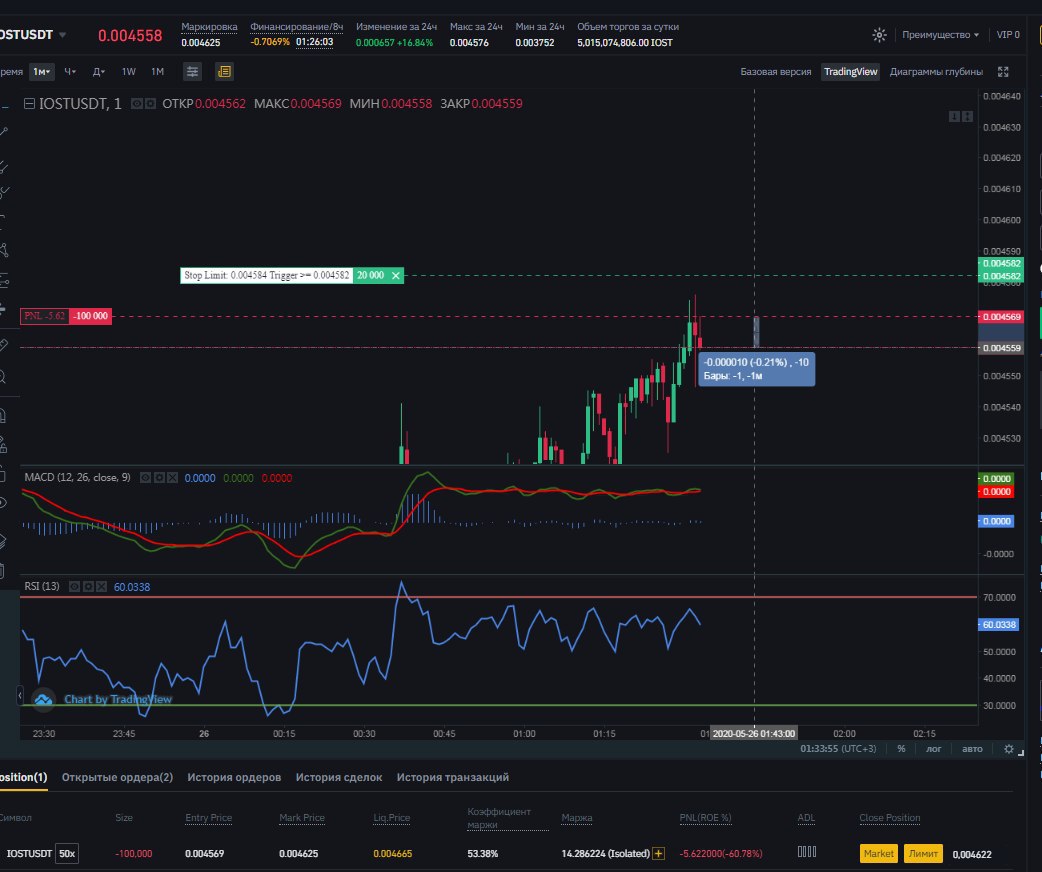This screenshot has height=872, width=1042.
Task: Delete drawings with trash icon
Action: pos(3,571)
